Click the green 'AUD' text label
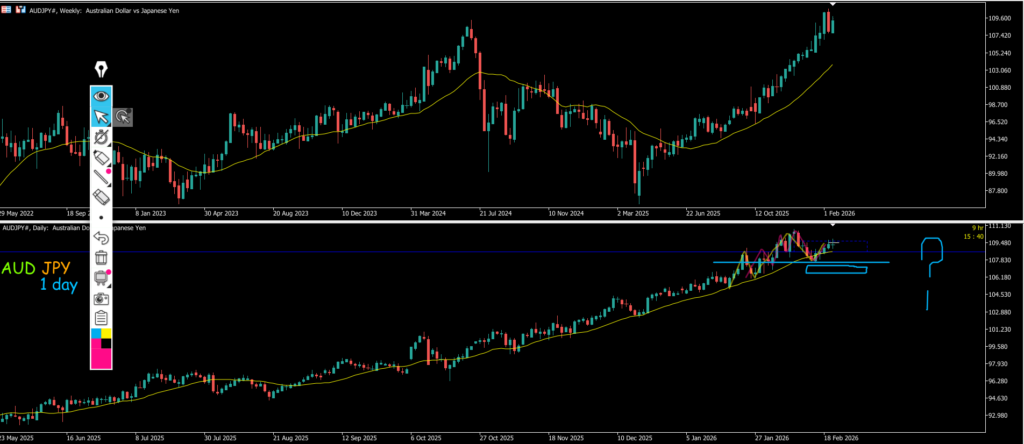The height and width of the screenshot is (444, 1024). click(x=20, y=268)
